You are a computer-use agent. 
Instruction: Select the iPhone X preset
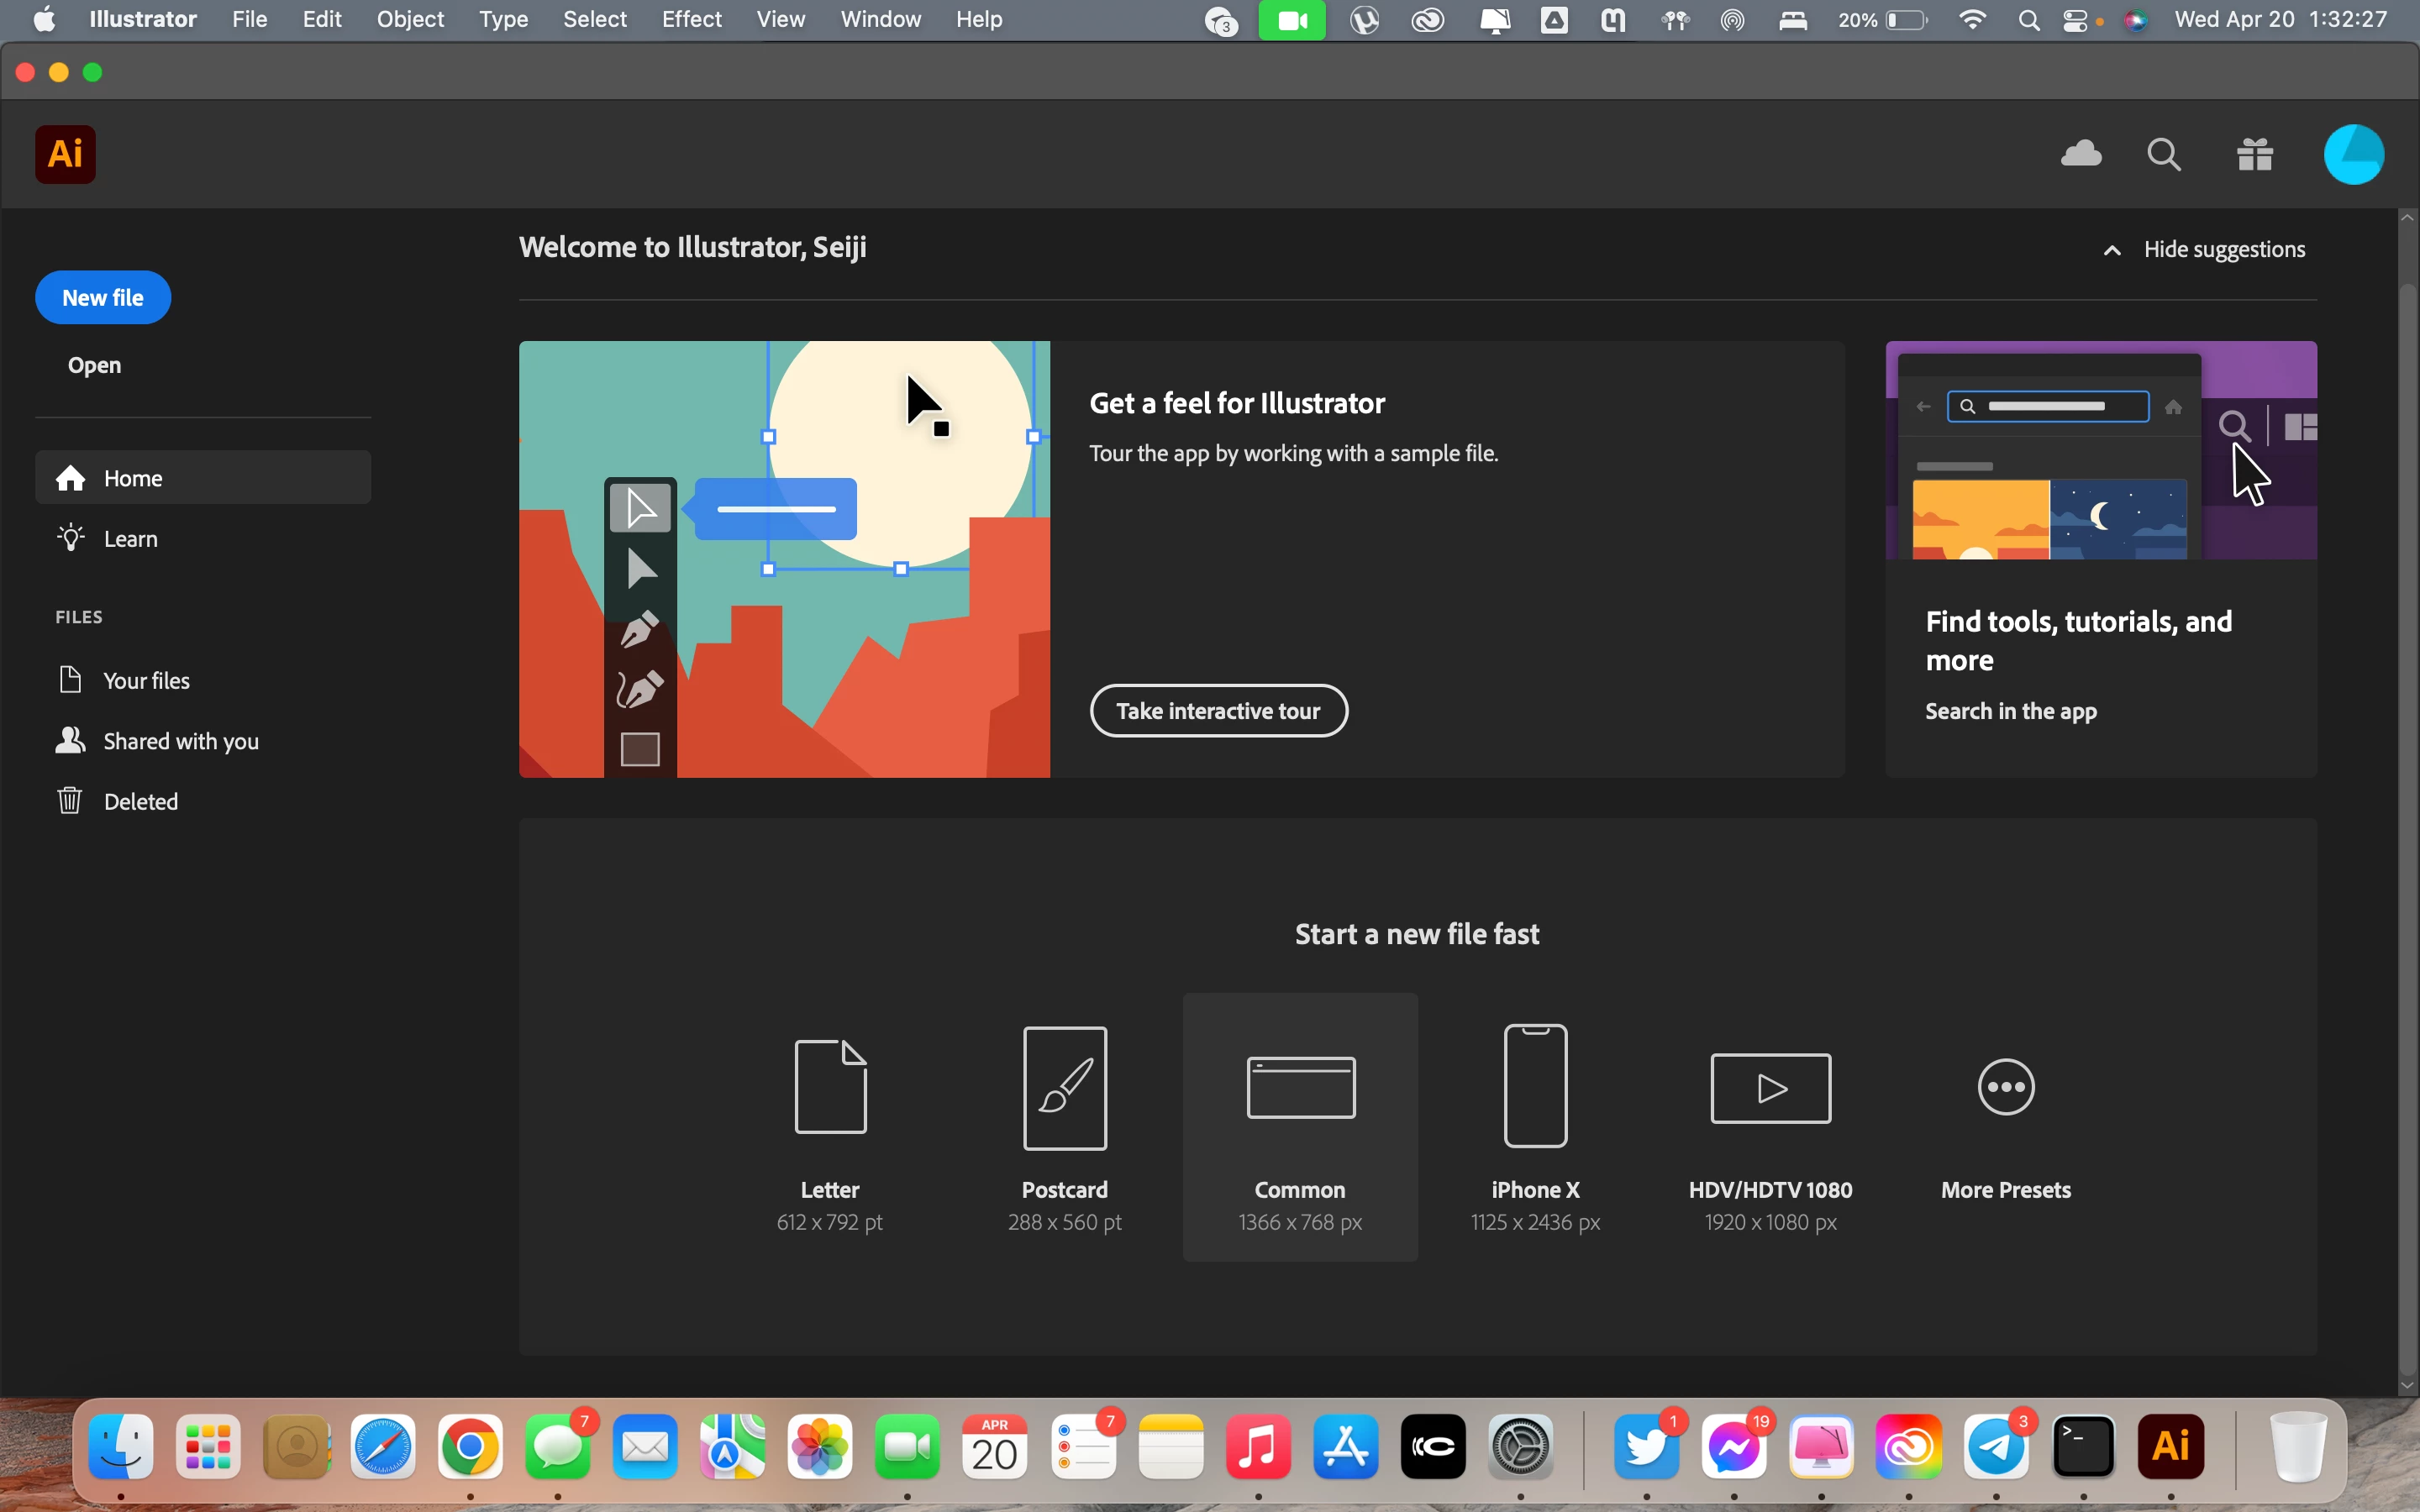(x=1535, y=1086)
